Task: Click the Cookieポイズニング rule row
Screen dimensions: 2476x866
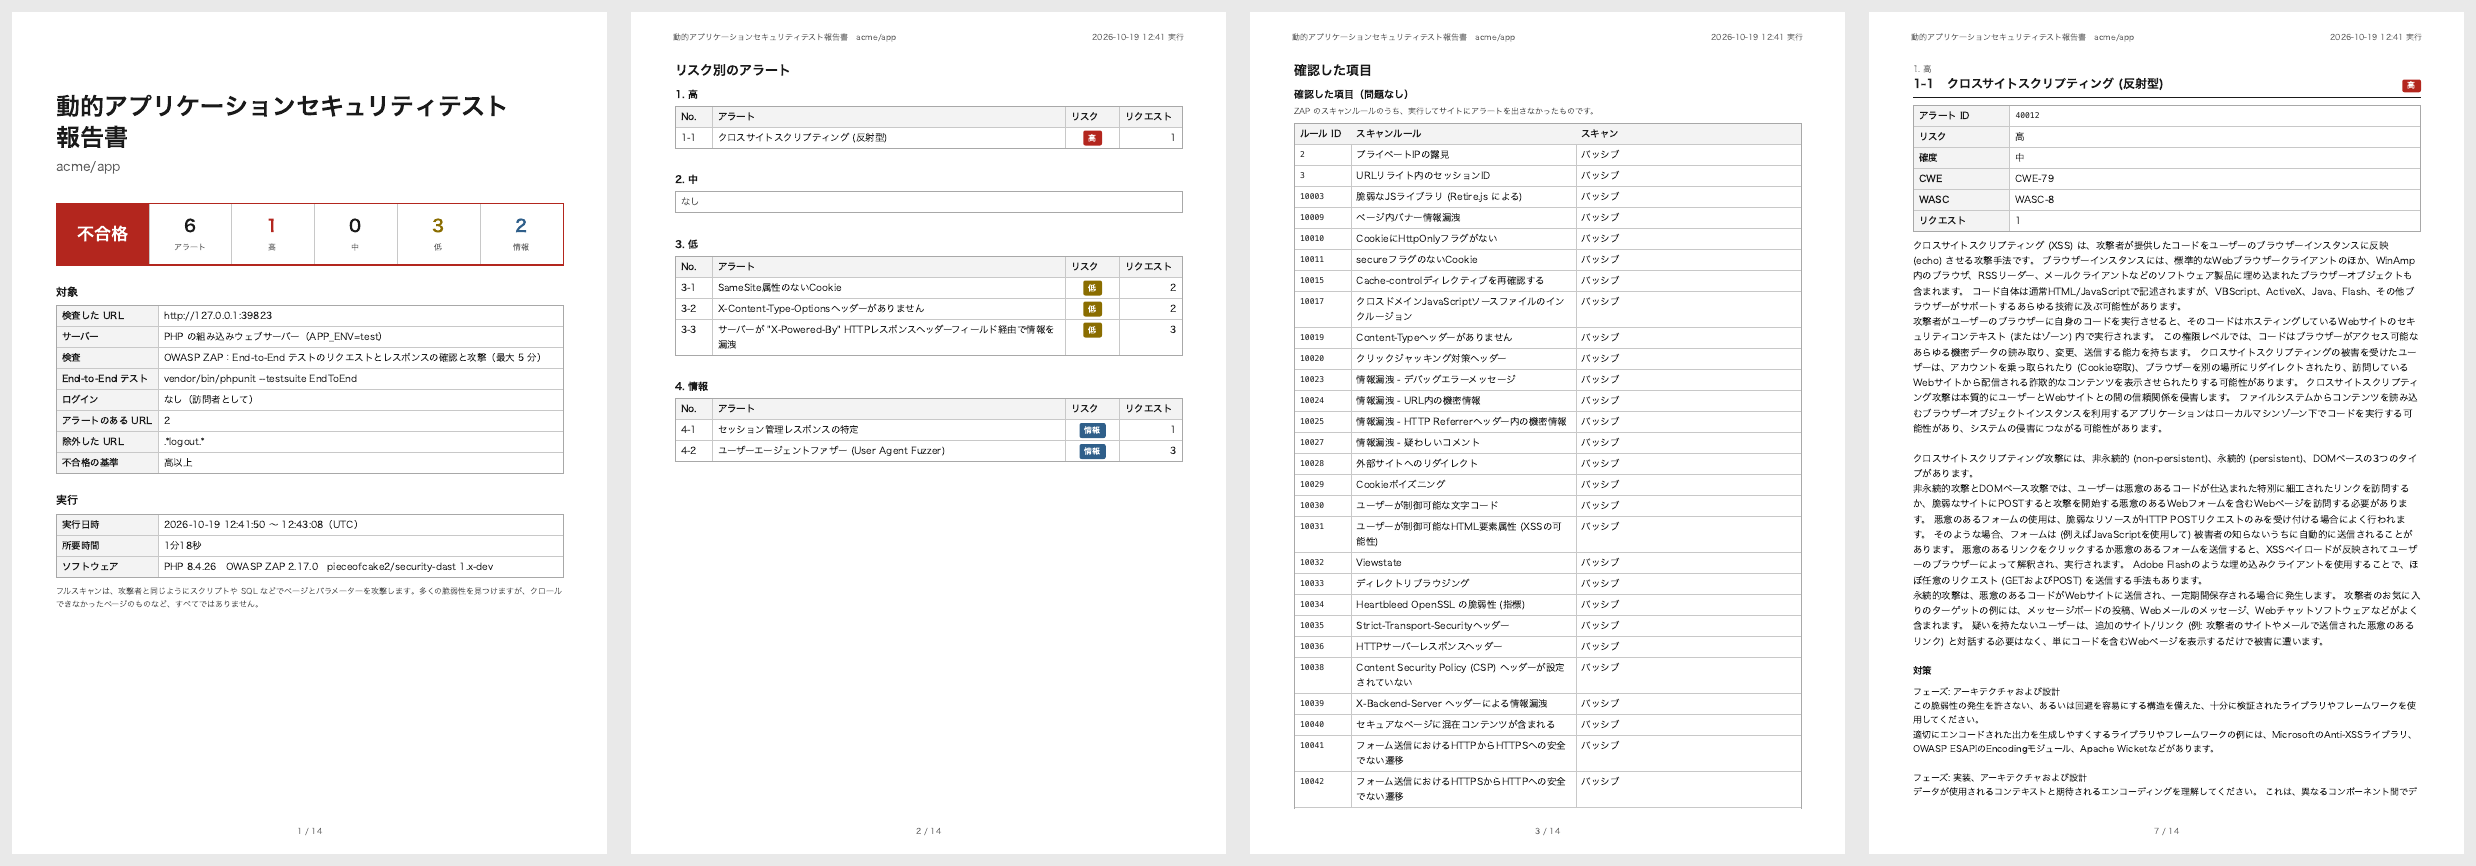Action: pos(1547,485)
